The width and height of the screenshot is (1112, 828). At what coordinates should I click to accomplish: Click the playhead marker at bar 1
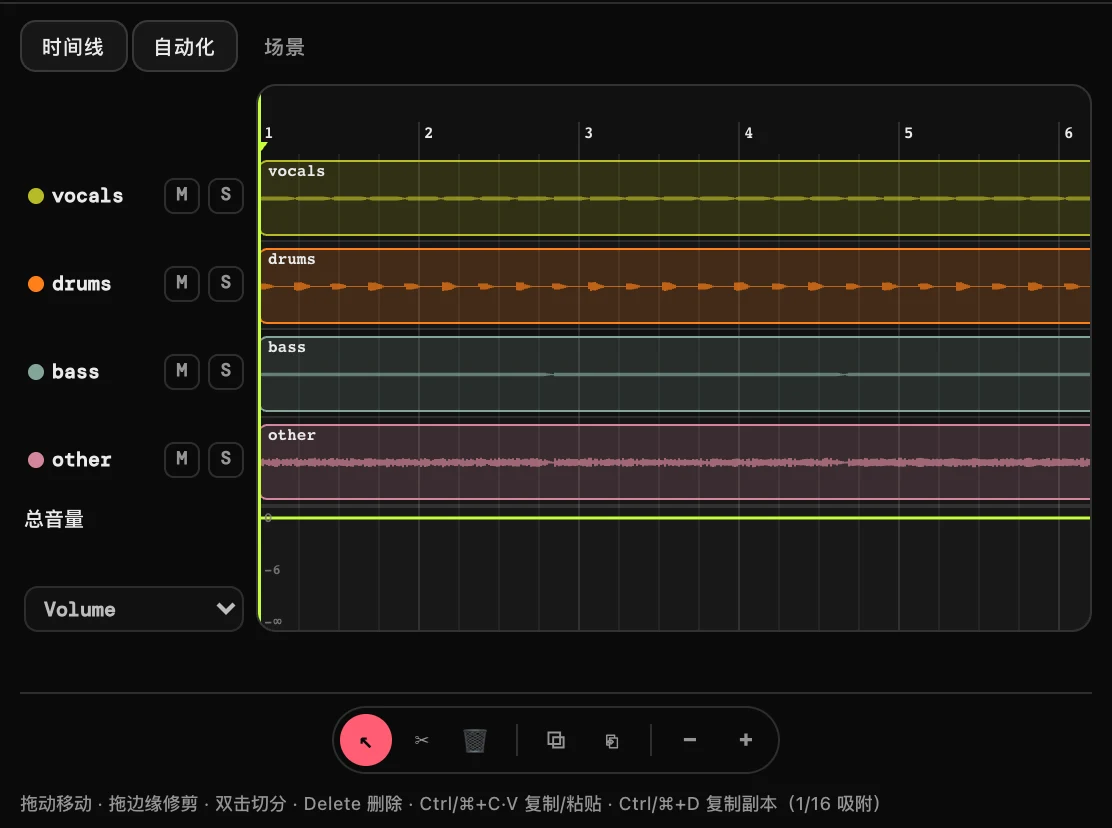[x=263, y=147]
